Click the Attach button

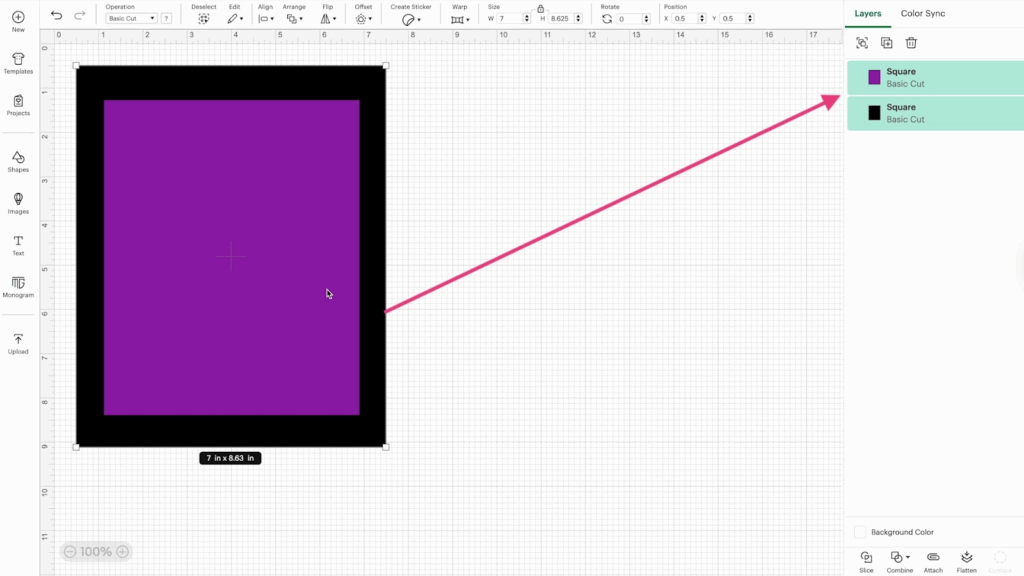(x=933, y=561)
